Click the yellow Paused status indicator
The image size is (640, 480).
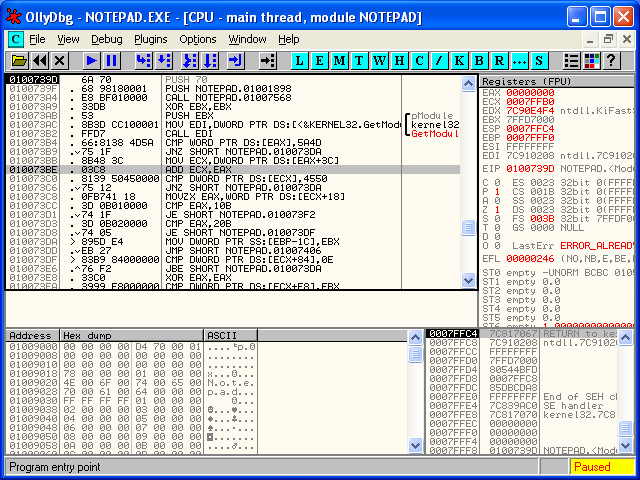point(602,467)
